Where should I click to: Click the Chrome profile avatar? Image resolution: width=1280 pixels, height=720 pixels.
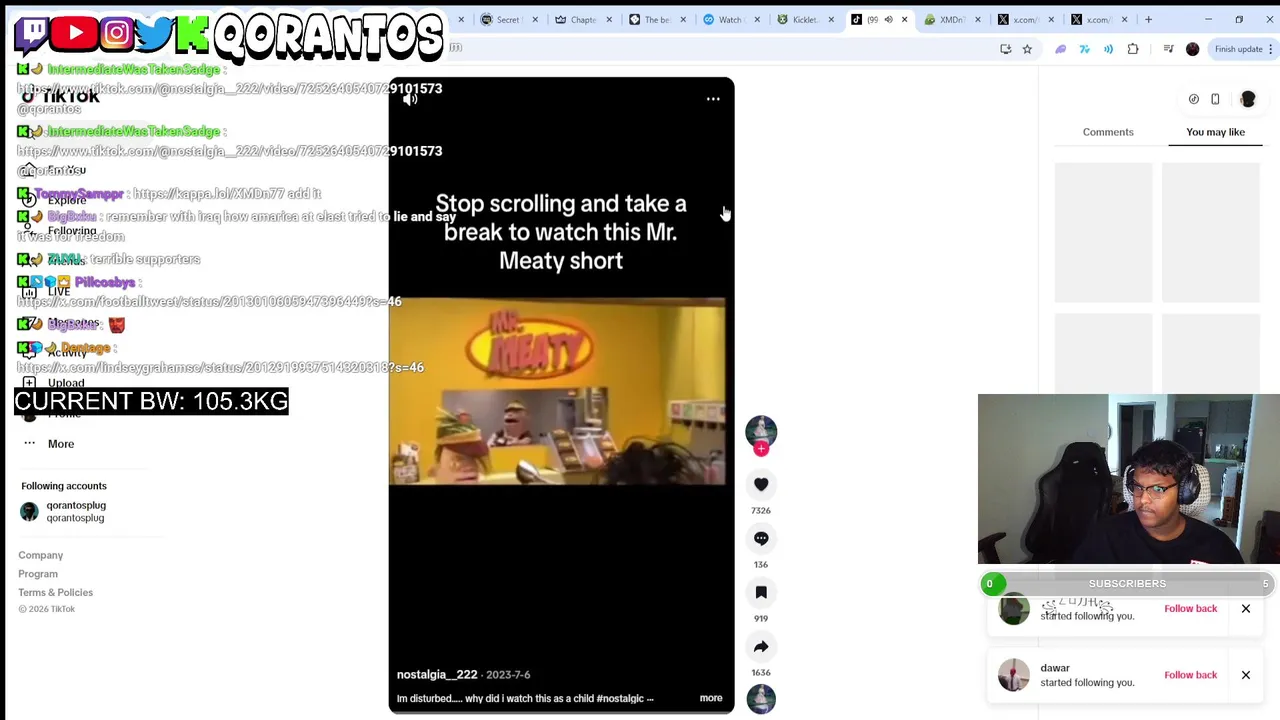pos(1192,49)
